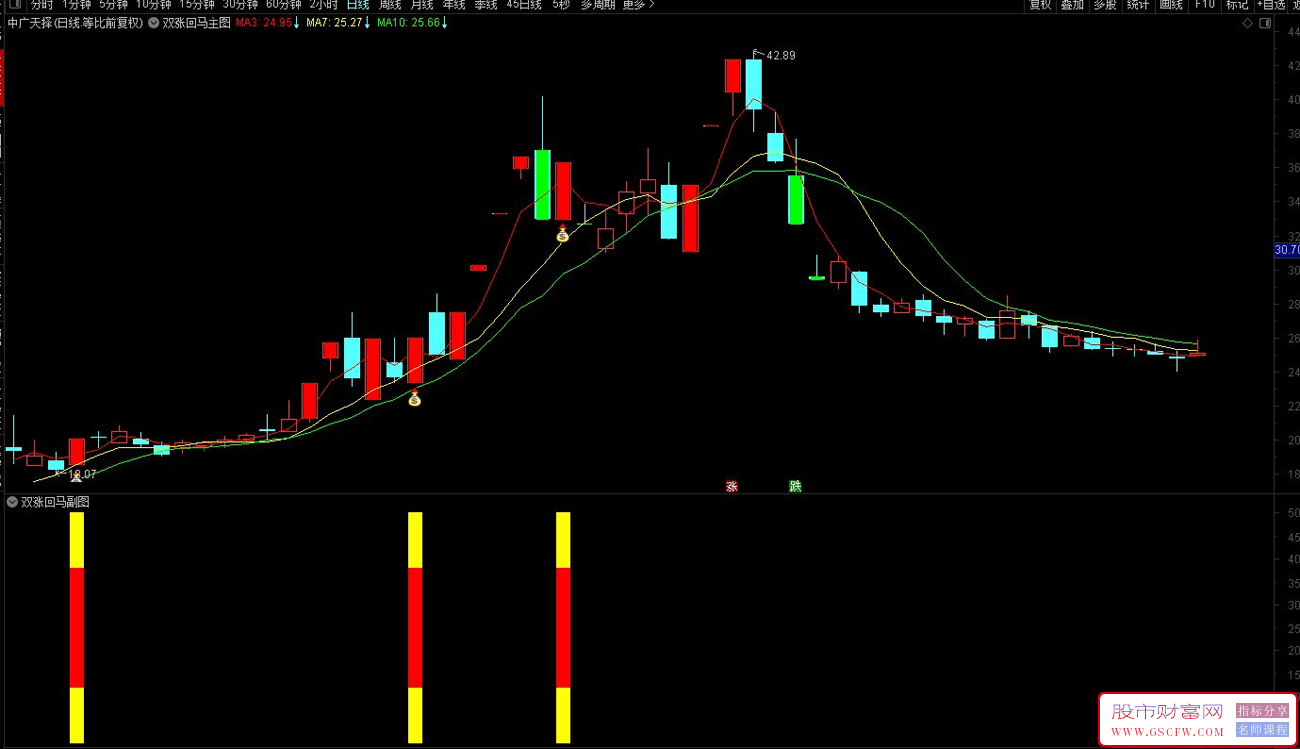Click the 标记 mark button
This screenshot has height=749, width=1300.
(x=1236, y=5)
